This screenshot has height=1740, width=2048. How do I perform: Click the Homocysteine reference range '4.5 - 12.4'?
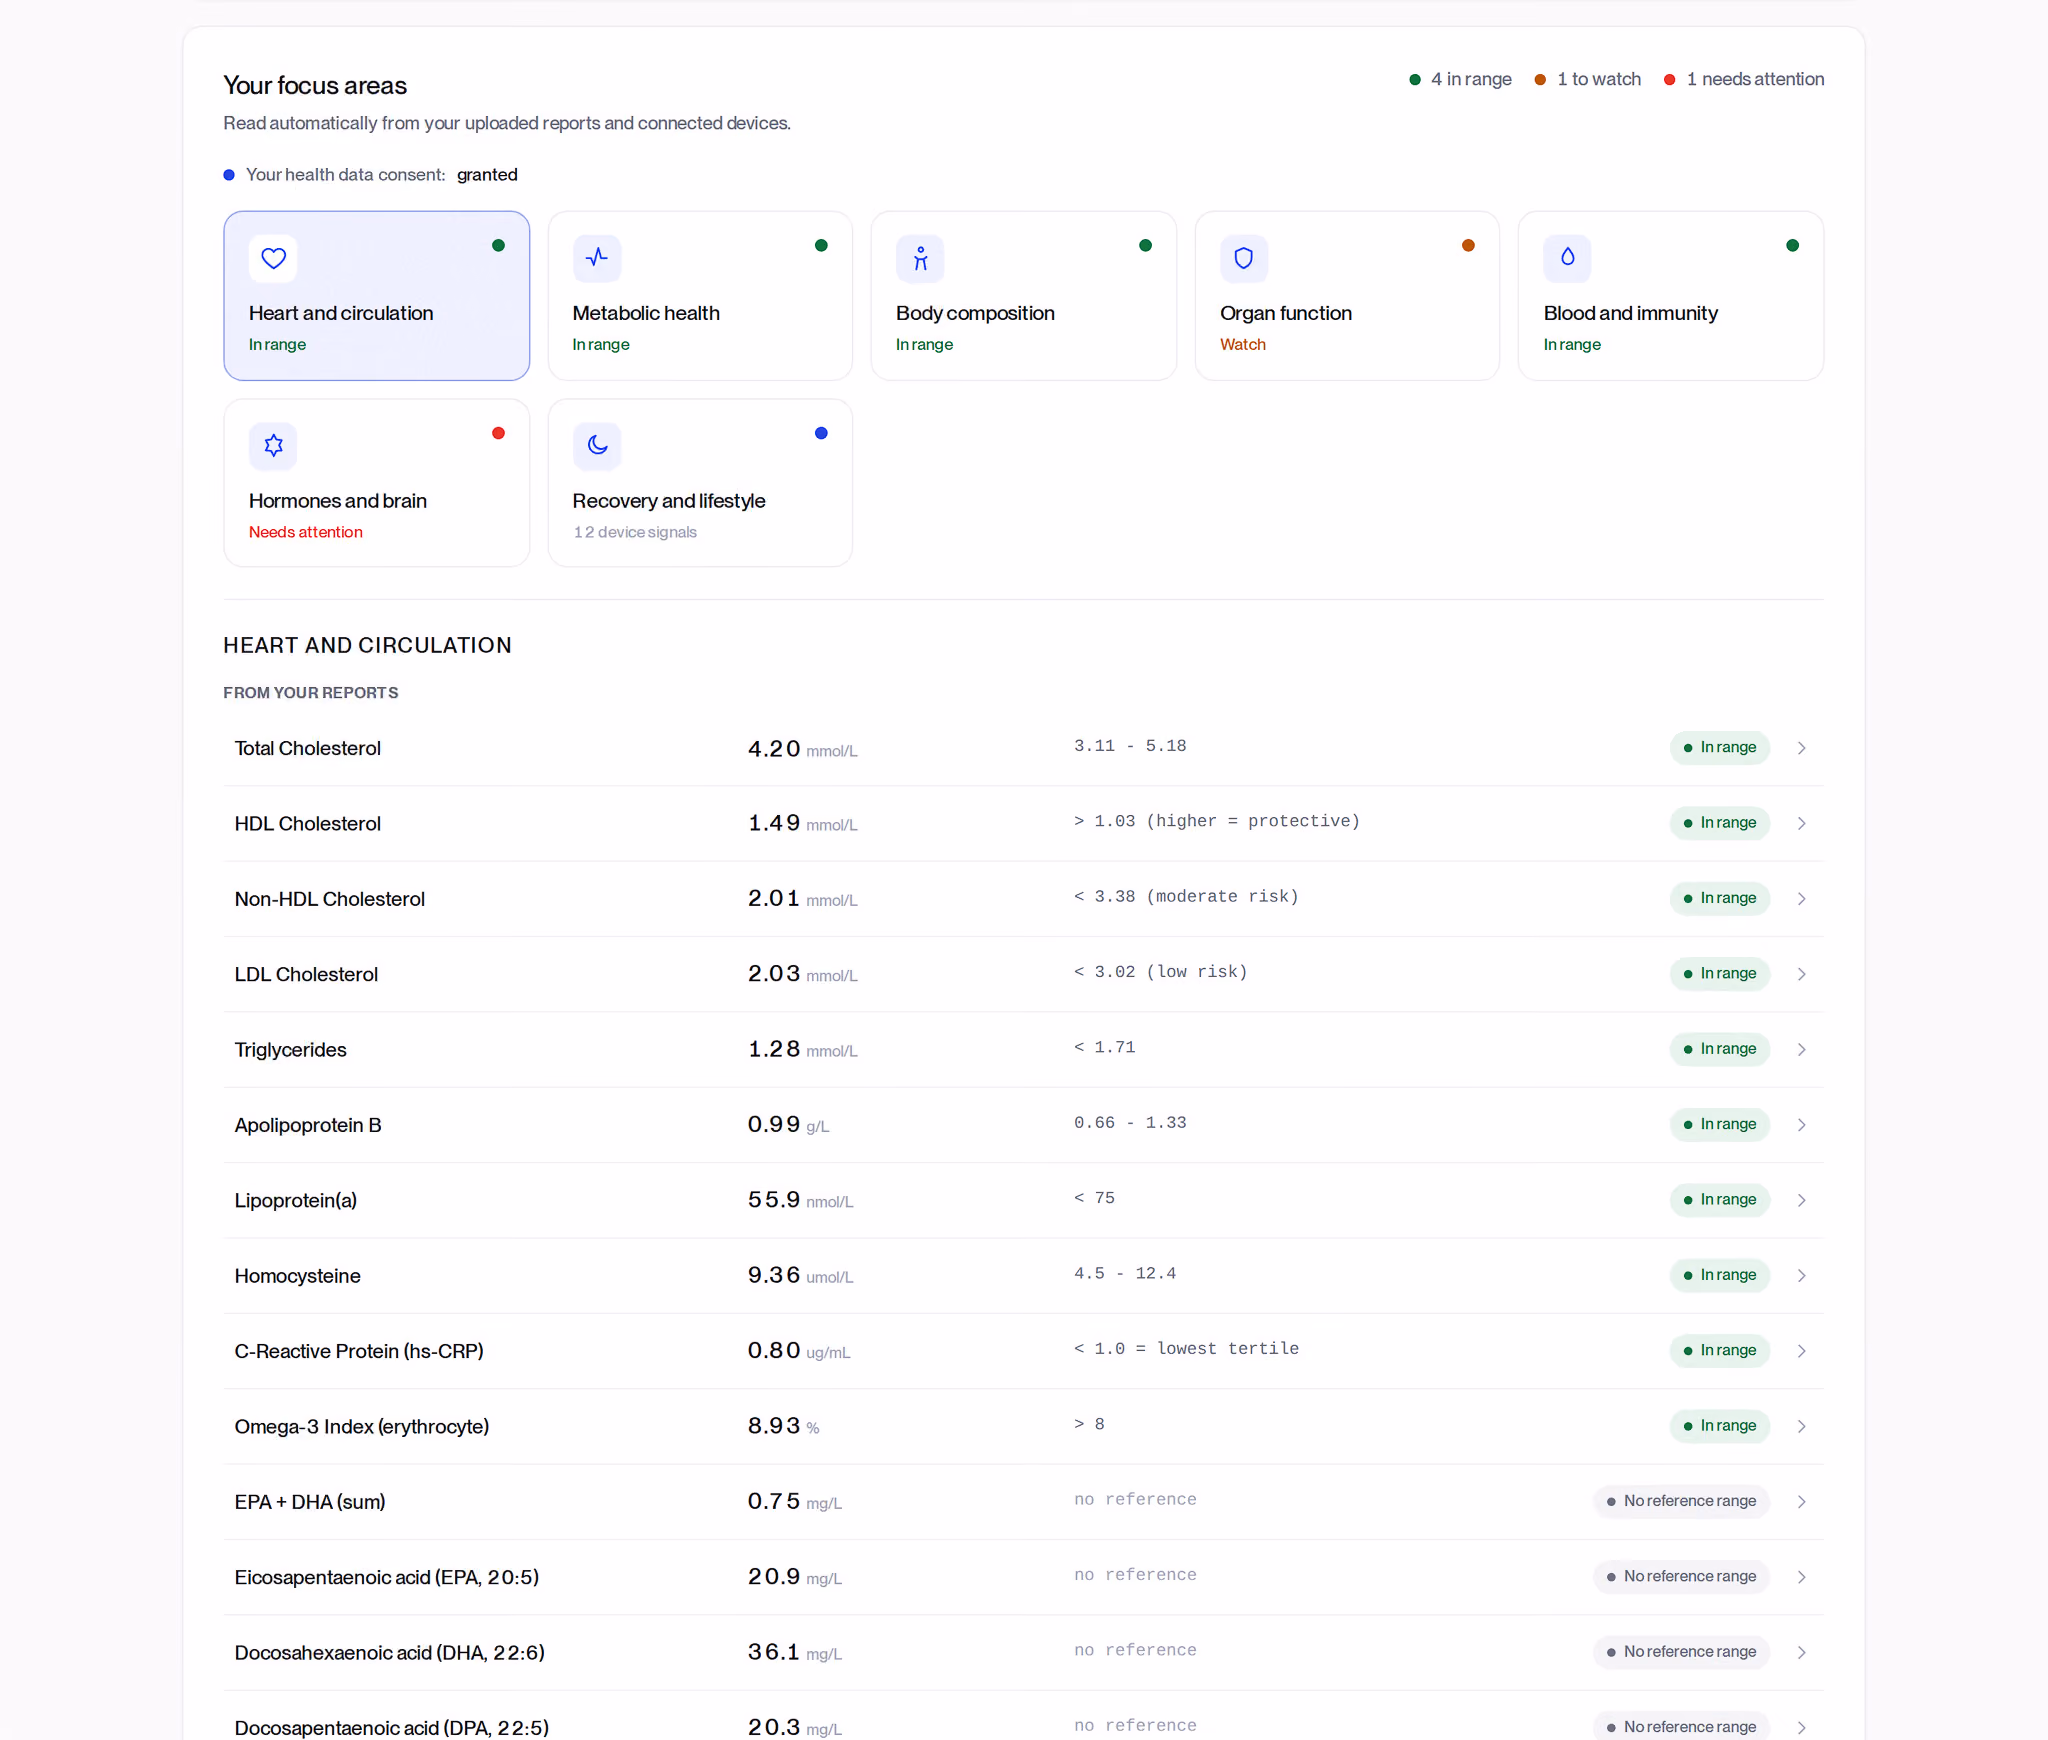pos(1125,1273)
